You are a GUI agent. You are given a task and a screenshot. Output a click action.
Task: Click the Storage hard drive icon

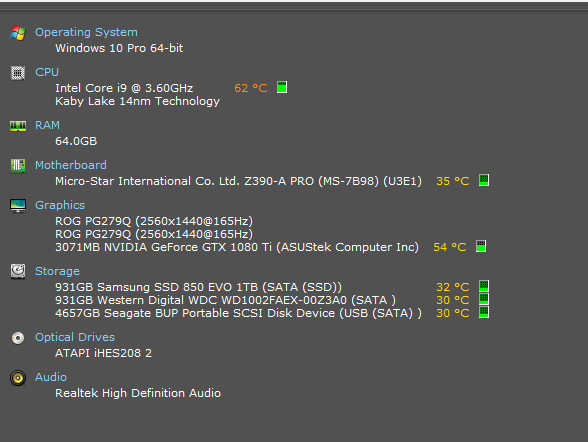tap(18, 271)
